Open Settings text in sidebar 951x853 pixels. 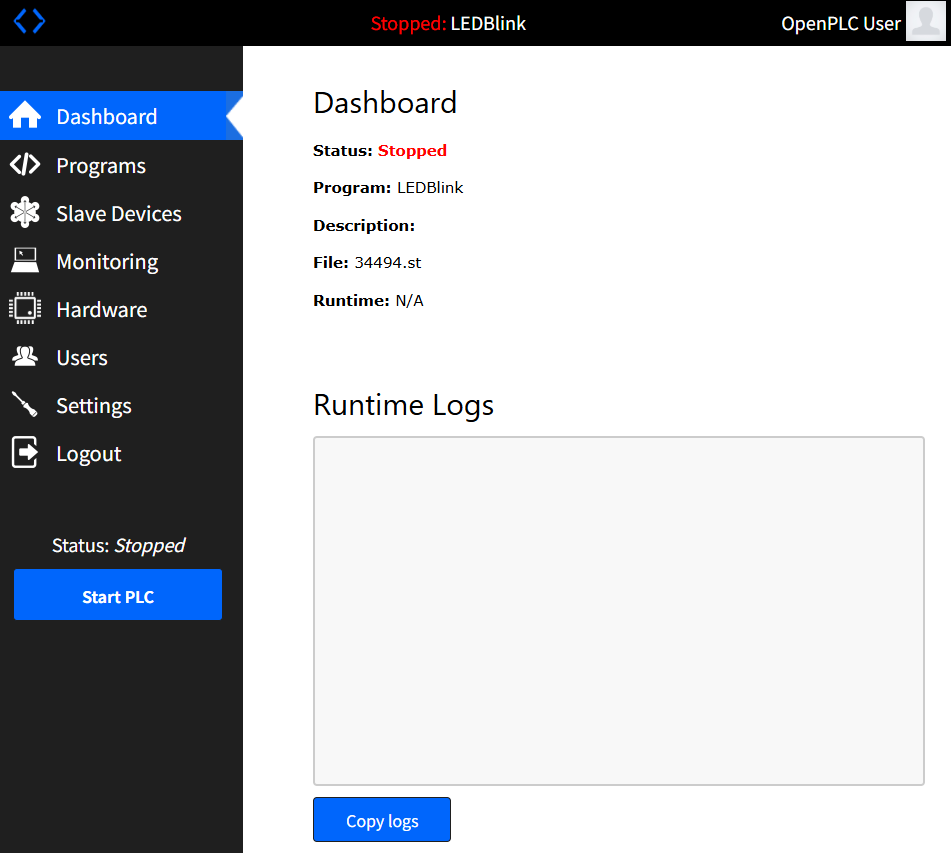click(94, 406)
